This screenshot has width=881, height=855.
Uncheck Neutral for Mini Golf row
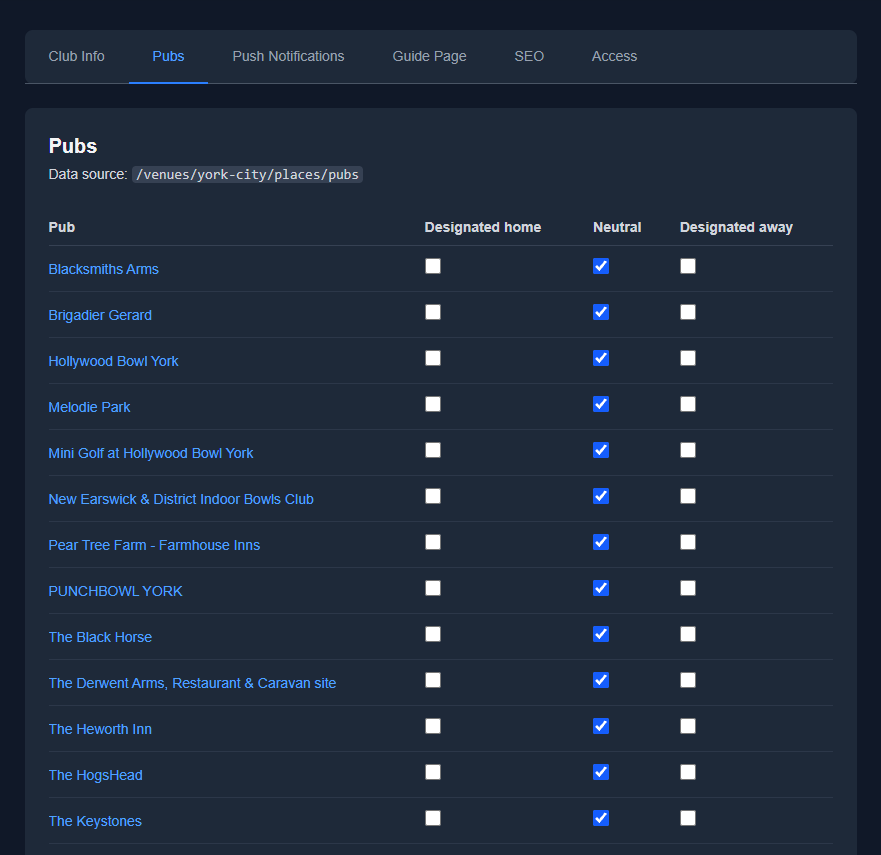(601, 451)
